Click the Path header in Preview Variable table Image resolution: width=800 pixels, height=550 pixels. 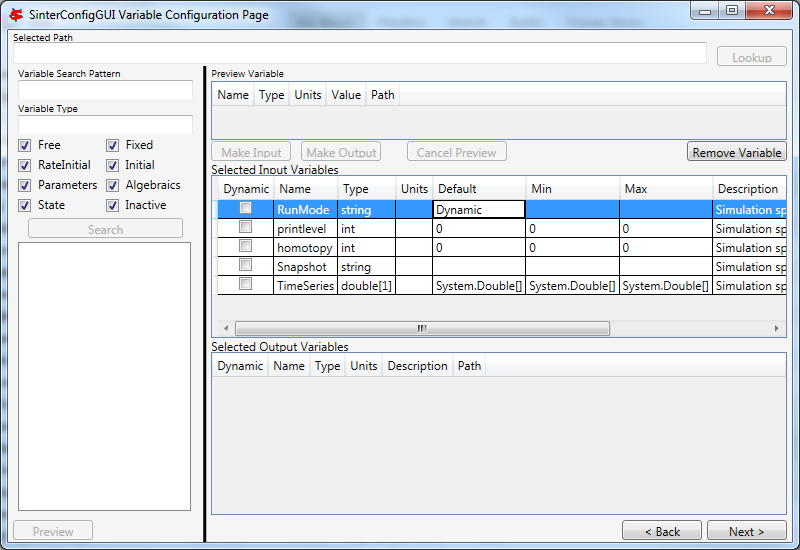point(383,95)
